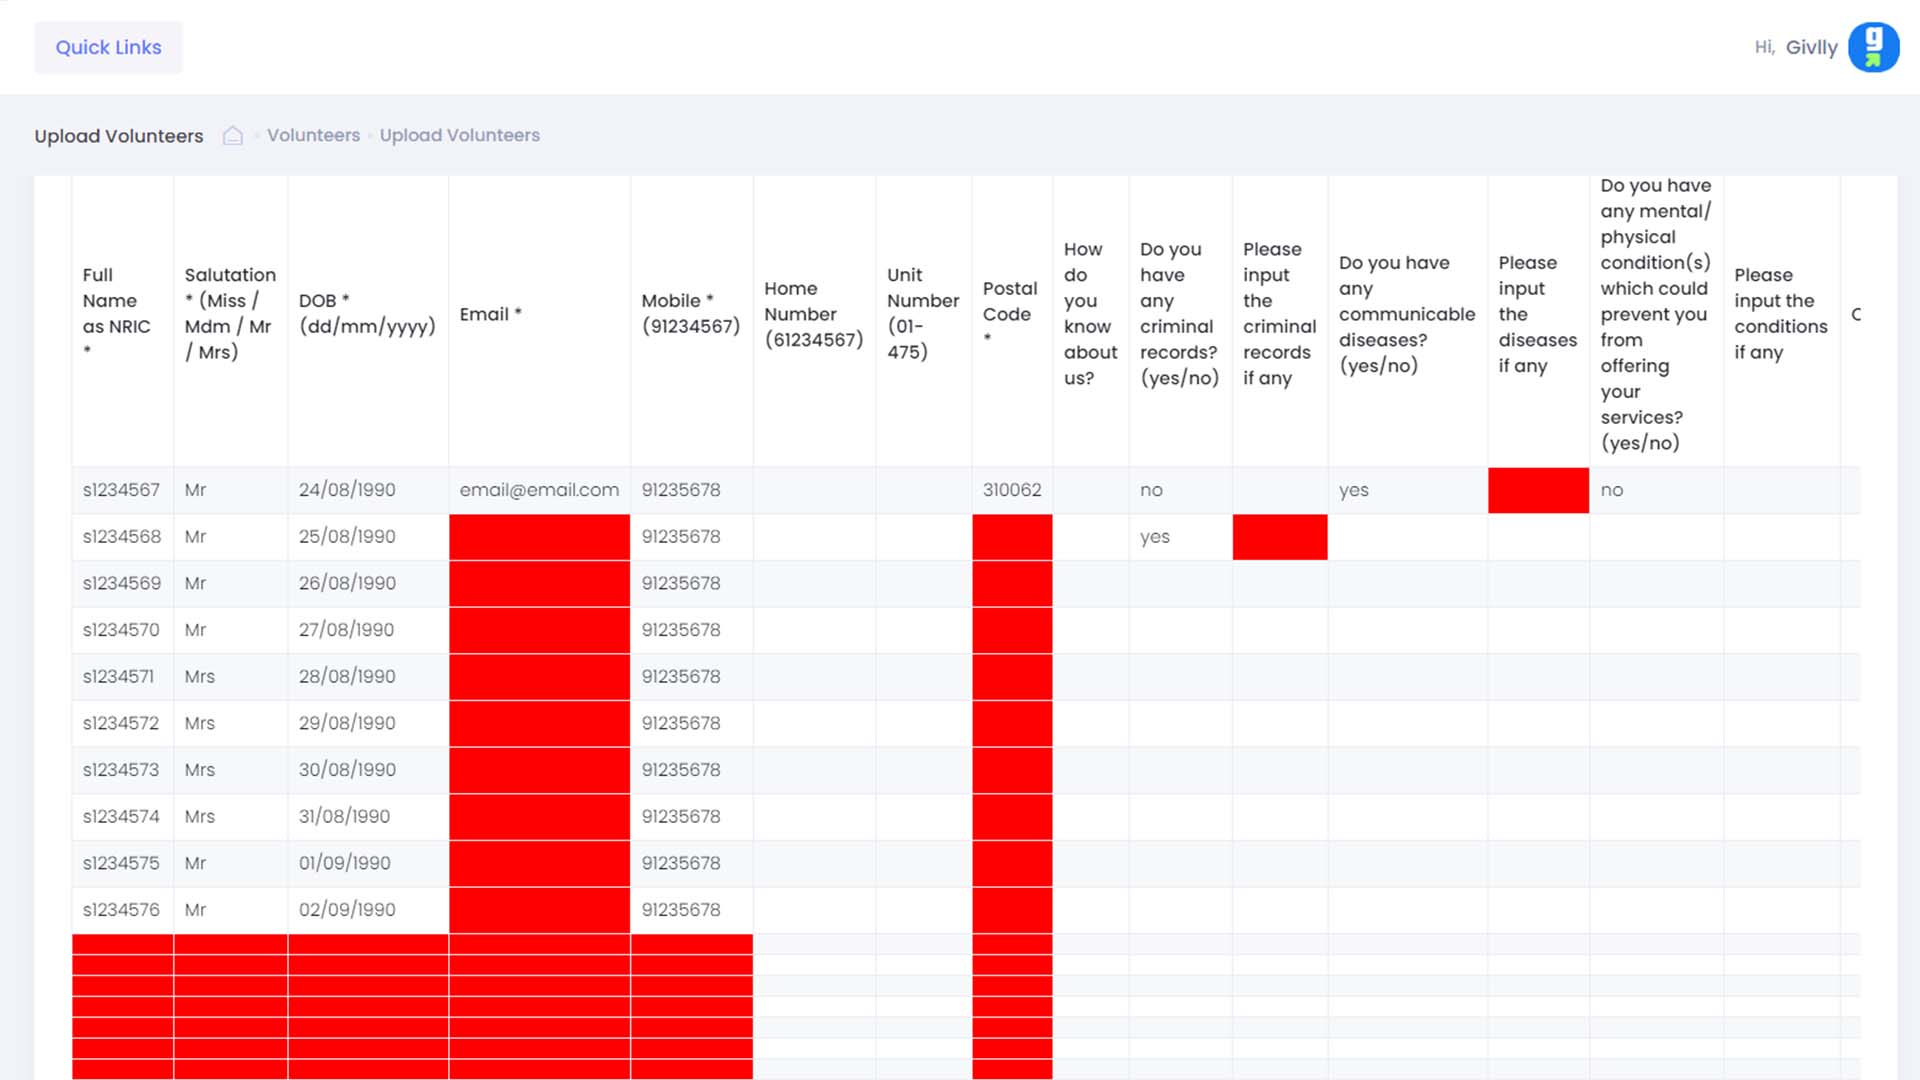
Task: Click the s1234567 name cell
Action: pos(121,490)
